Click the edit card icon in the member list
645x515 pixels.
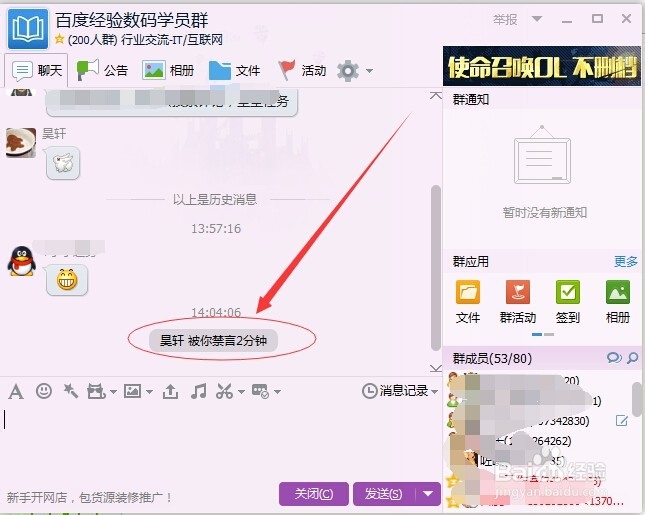(x=622, y=420)
